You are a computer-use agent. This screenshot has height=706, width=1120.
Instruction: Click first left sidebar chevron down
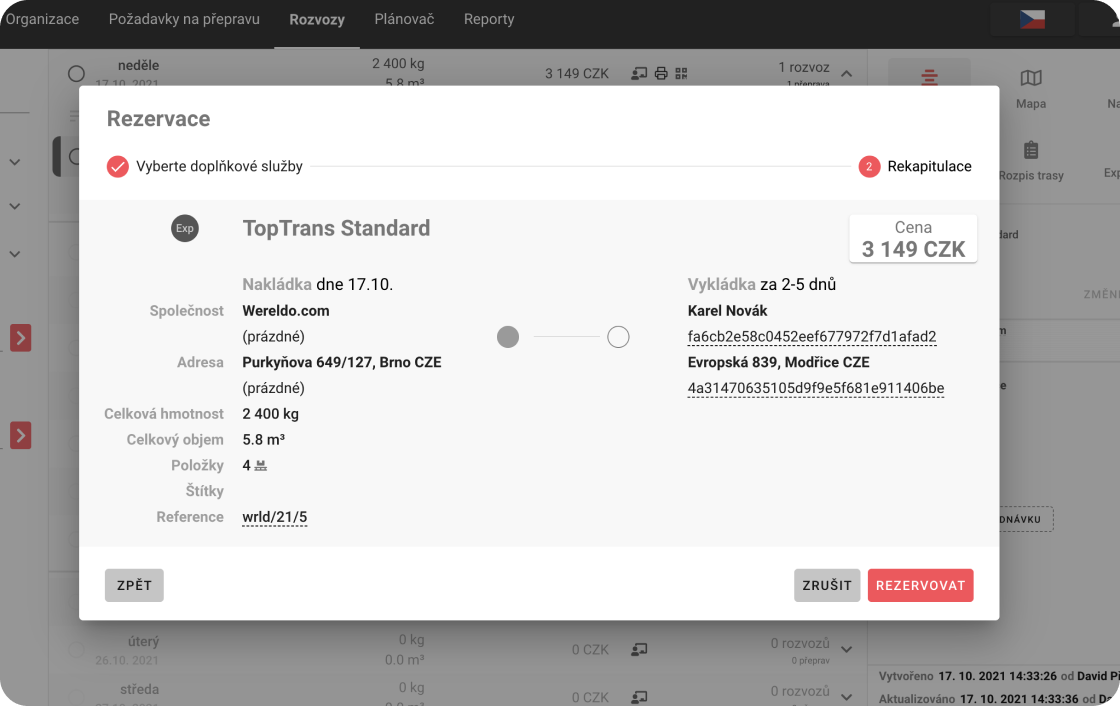tap(14, 162)
